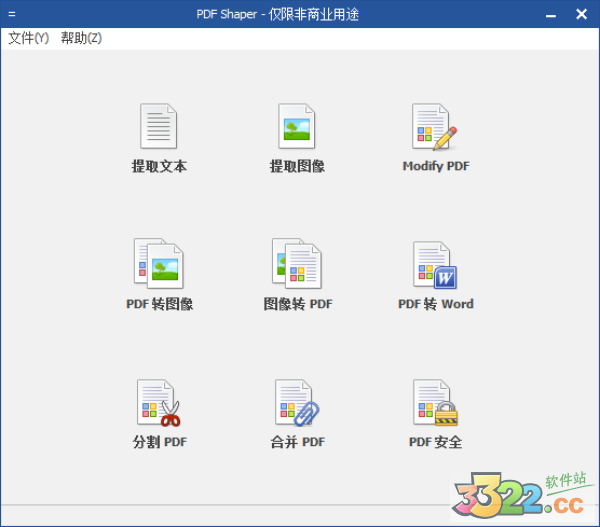
Task: Click the 合并 PDF label
Action: [x=298, y=442]
